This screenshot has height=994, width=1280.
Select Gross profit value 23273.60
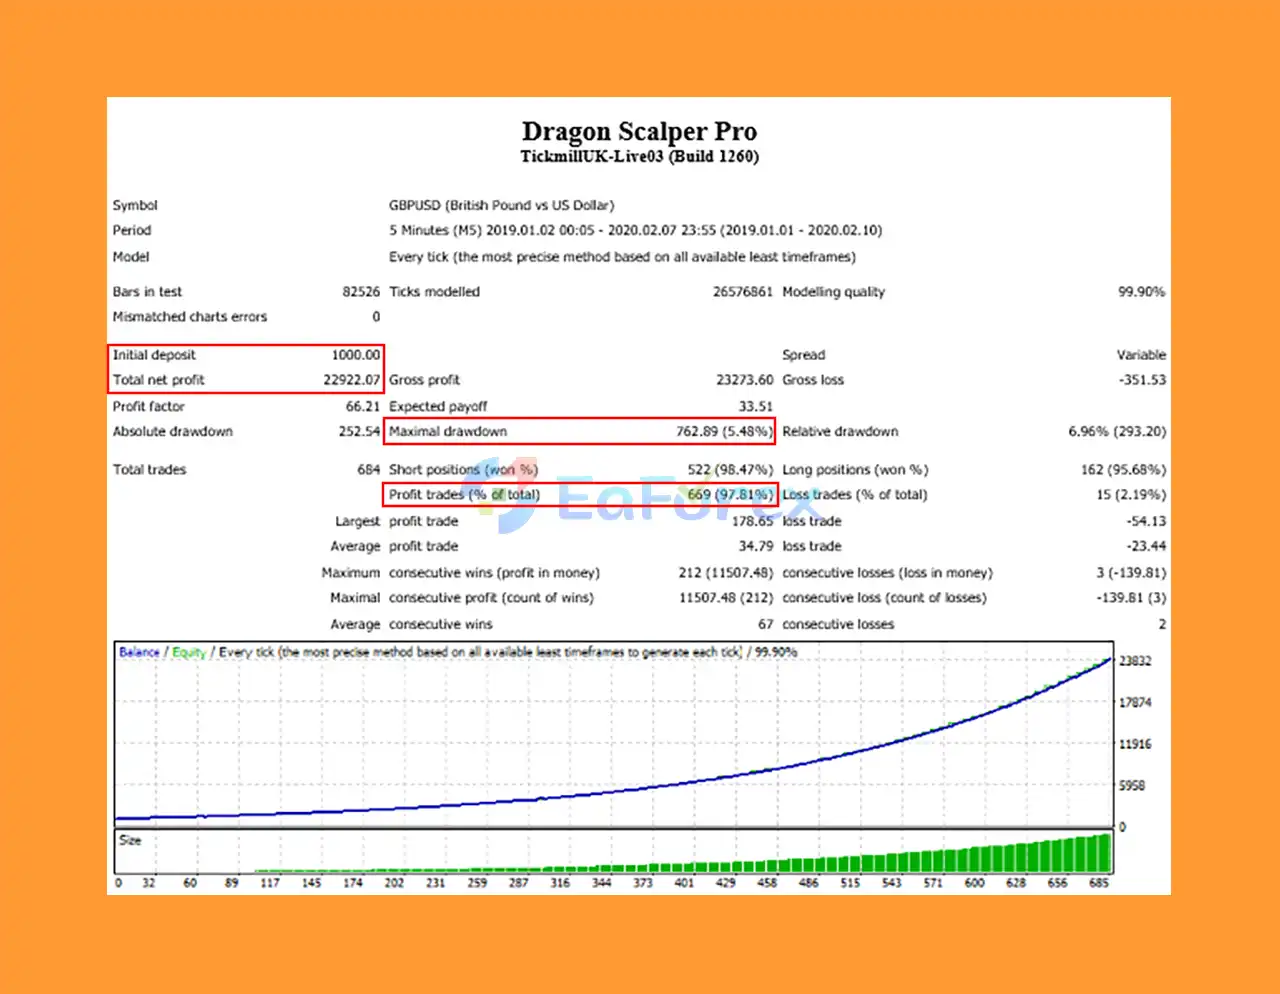tap(745, 380)
